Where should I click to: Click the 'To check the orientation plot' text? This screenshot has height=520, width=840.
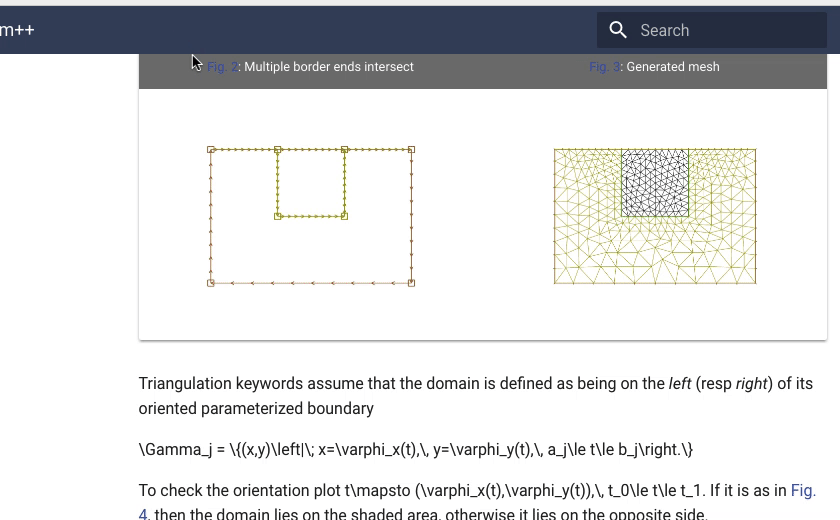click(239, 491)
